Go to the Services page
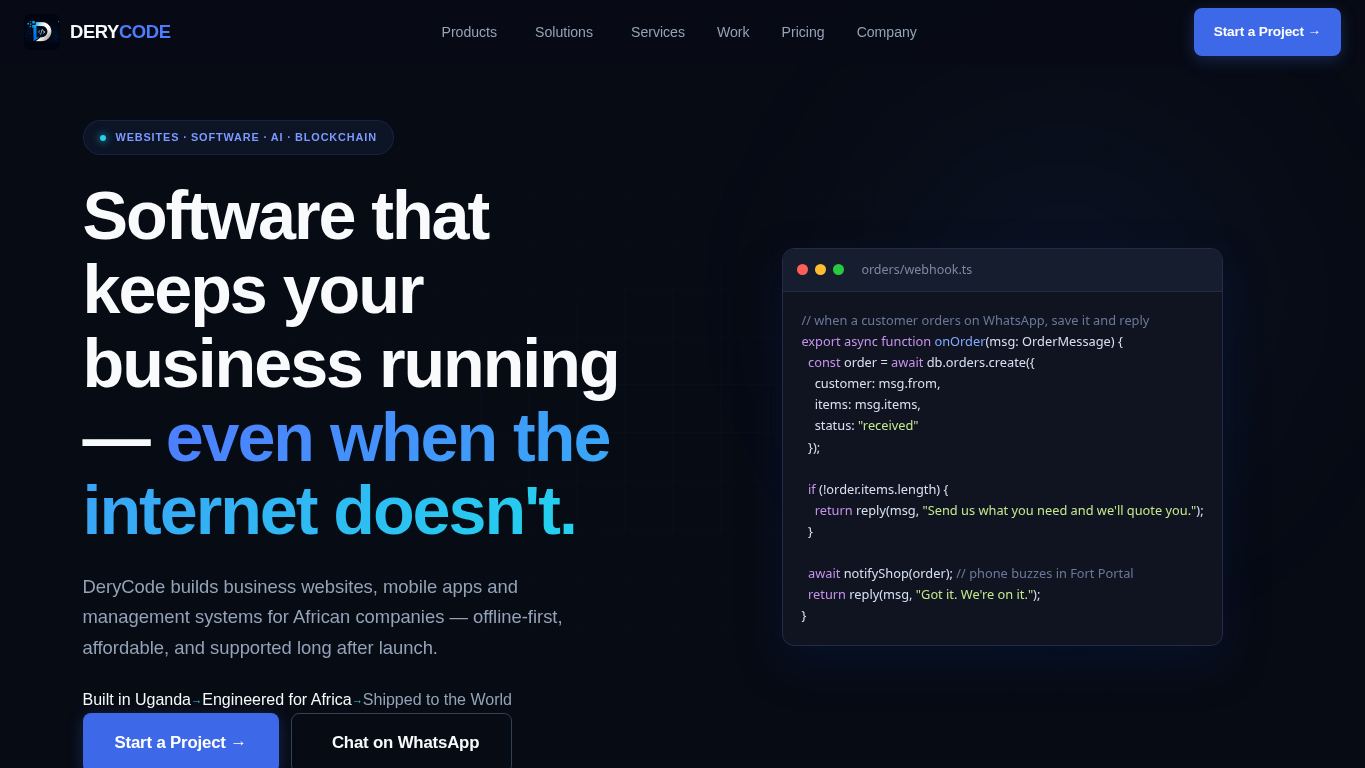This screenshot has height=768, width=1365. (658, 32)
